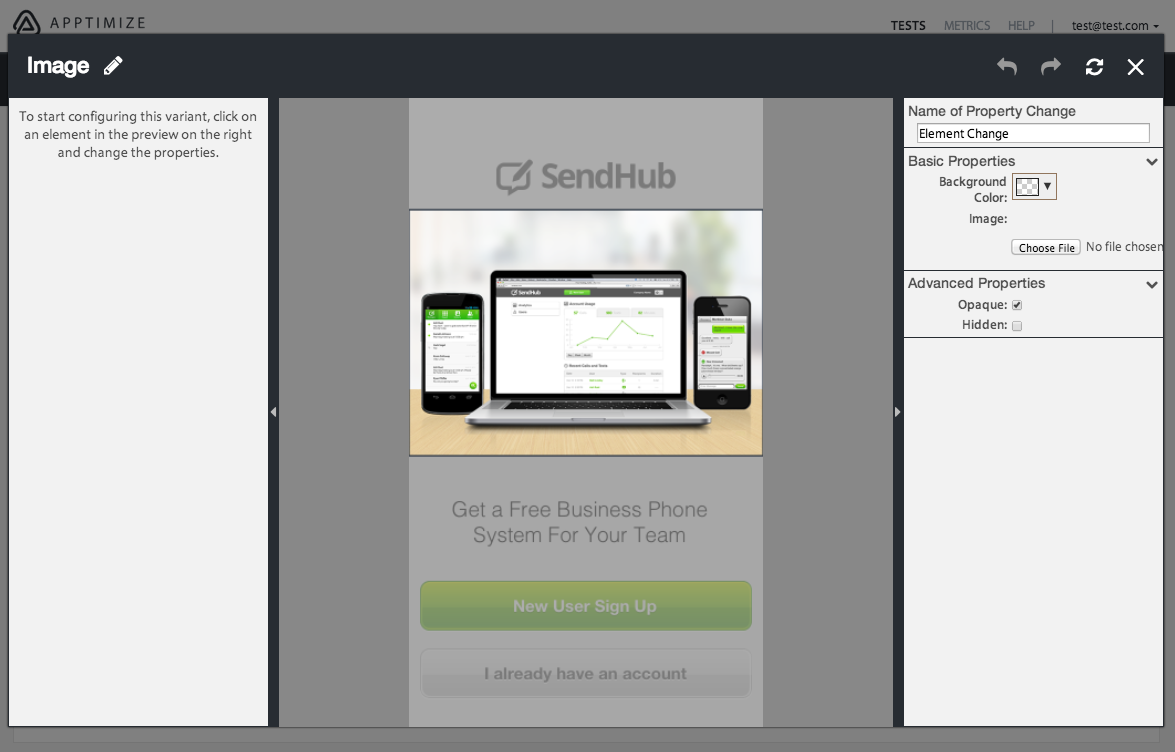Click the Image dialog title
1175x752 pixels.
(58, 66)
